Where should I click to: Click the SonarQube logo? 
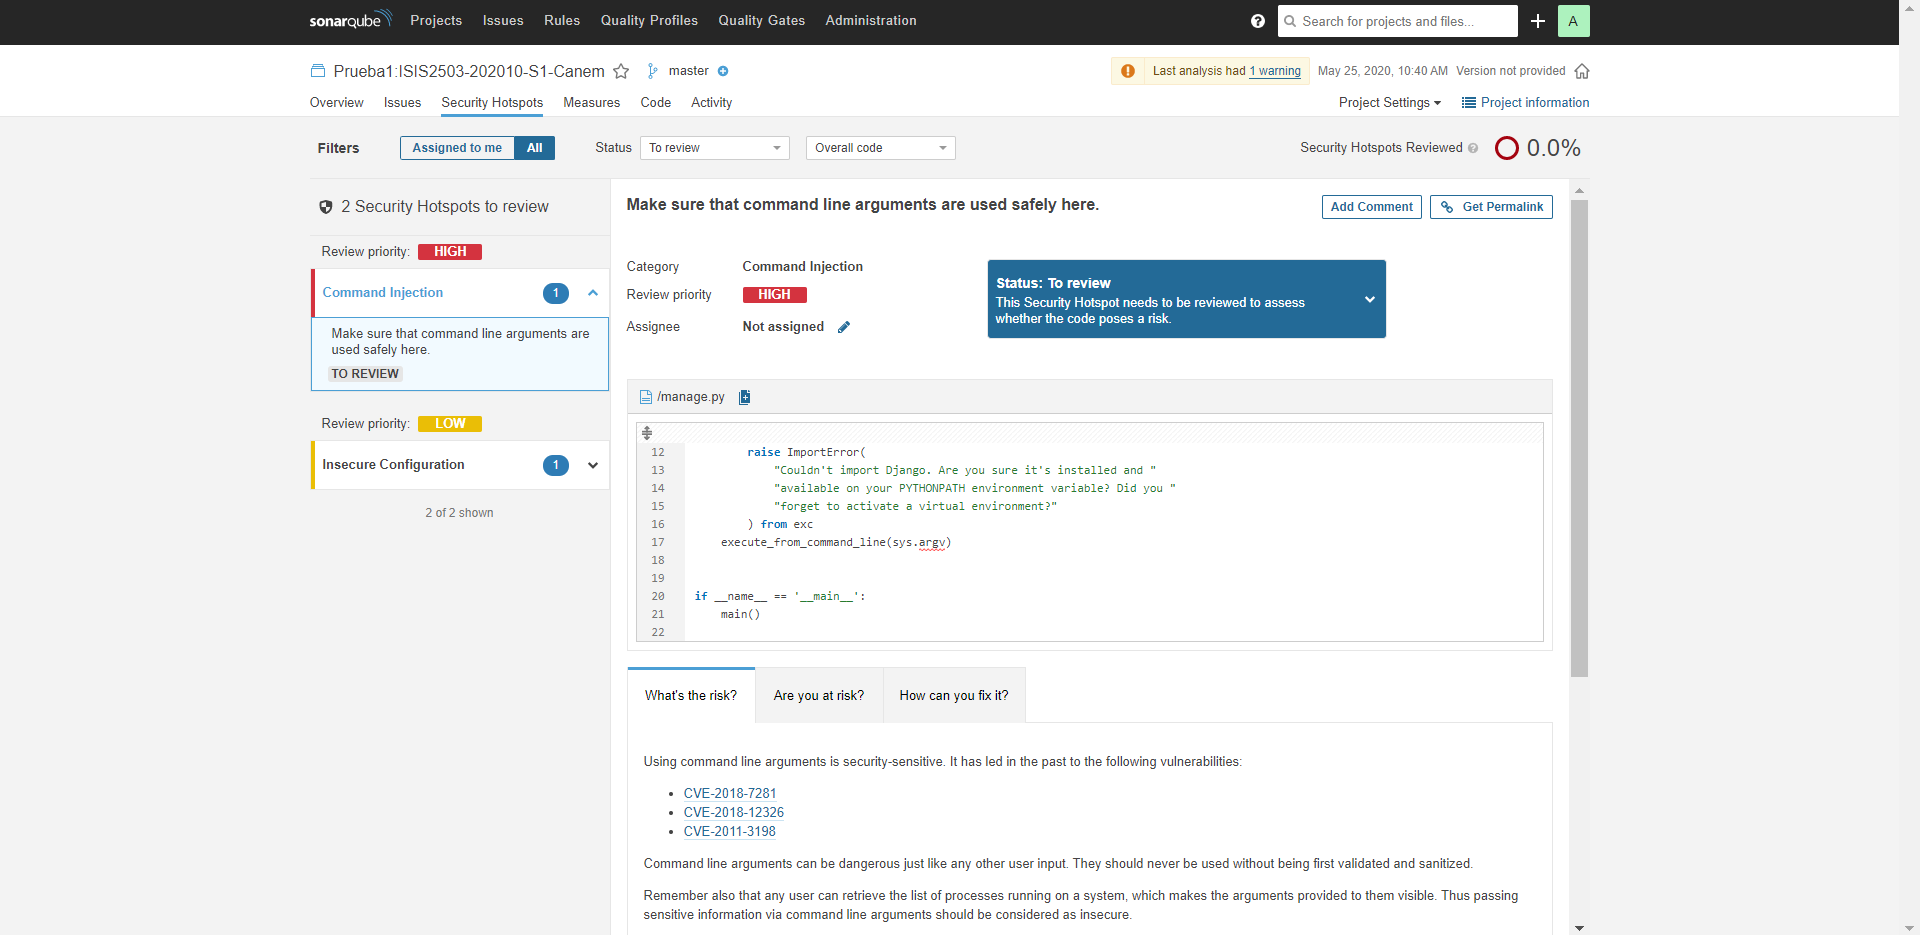click(x=350, y=20)
